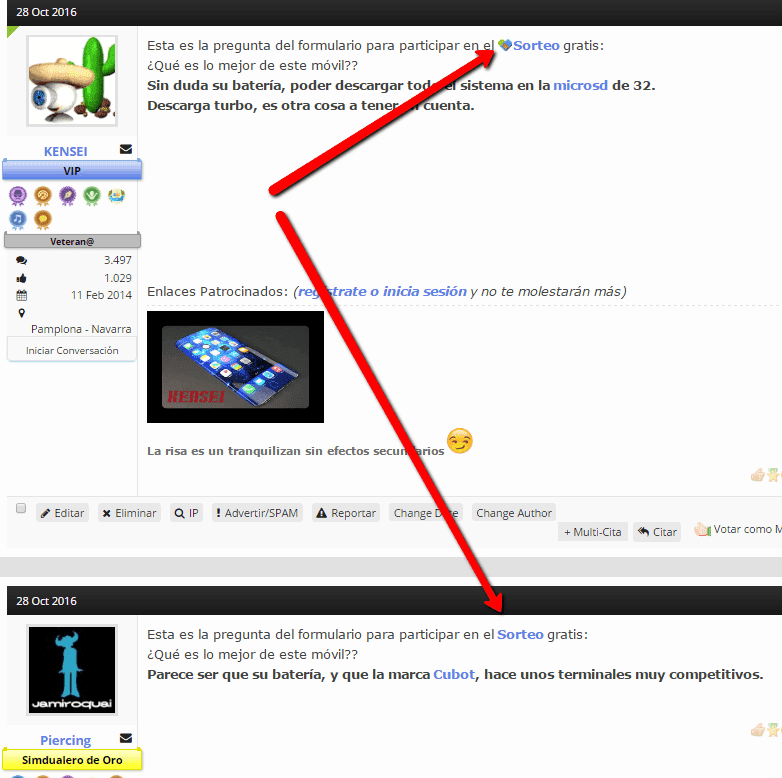Click the Reportar button
Image resolution: width=782 pixels, height=778 pixels.
point(346,513)
